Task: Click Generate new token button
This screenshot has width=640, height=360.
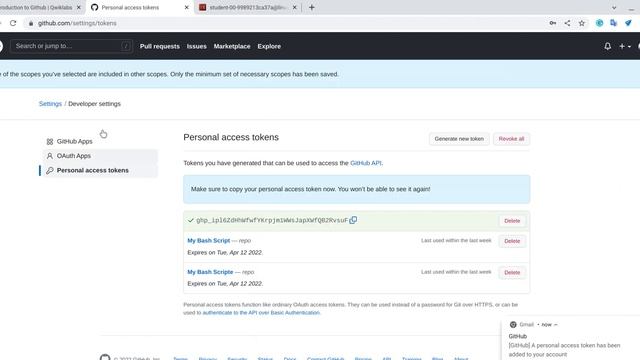Action: (x=459, y=139)
